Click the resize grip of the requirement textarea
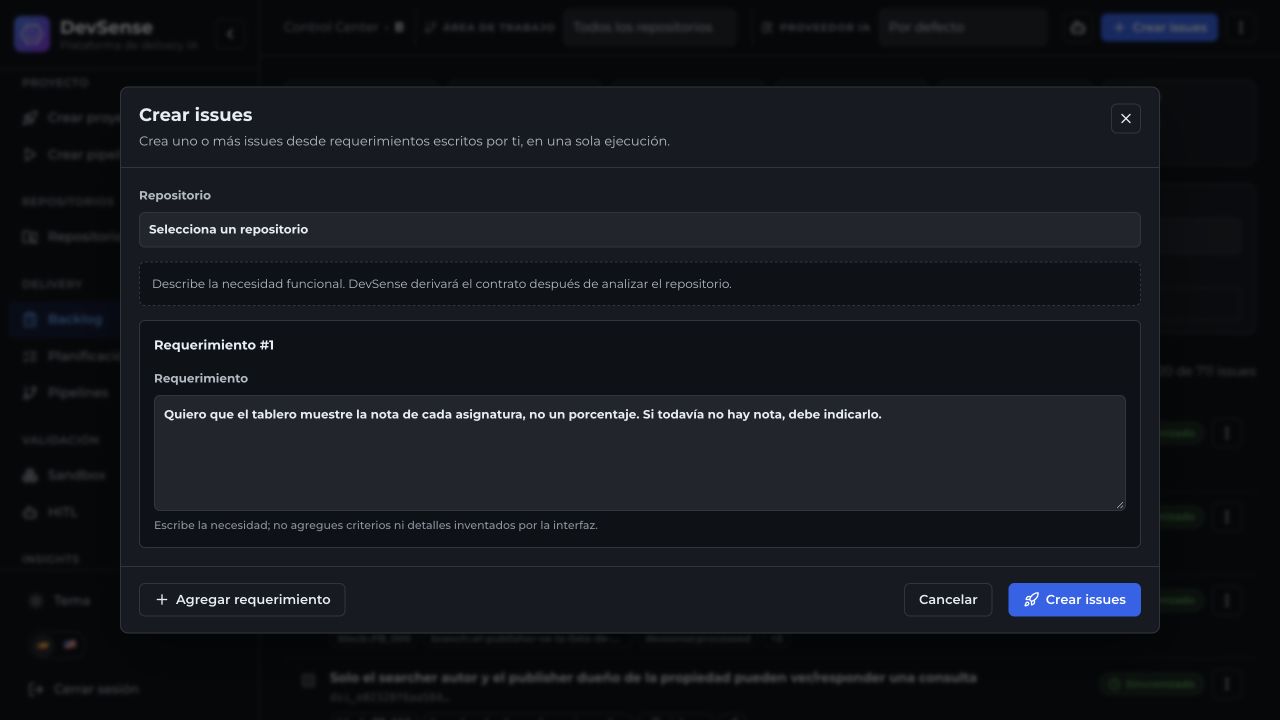1280x720 pixels. click(1119, 505)
